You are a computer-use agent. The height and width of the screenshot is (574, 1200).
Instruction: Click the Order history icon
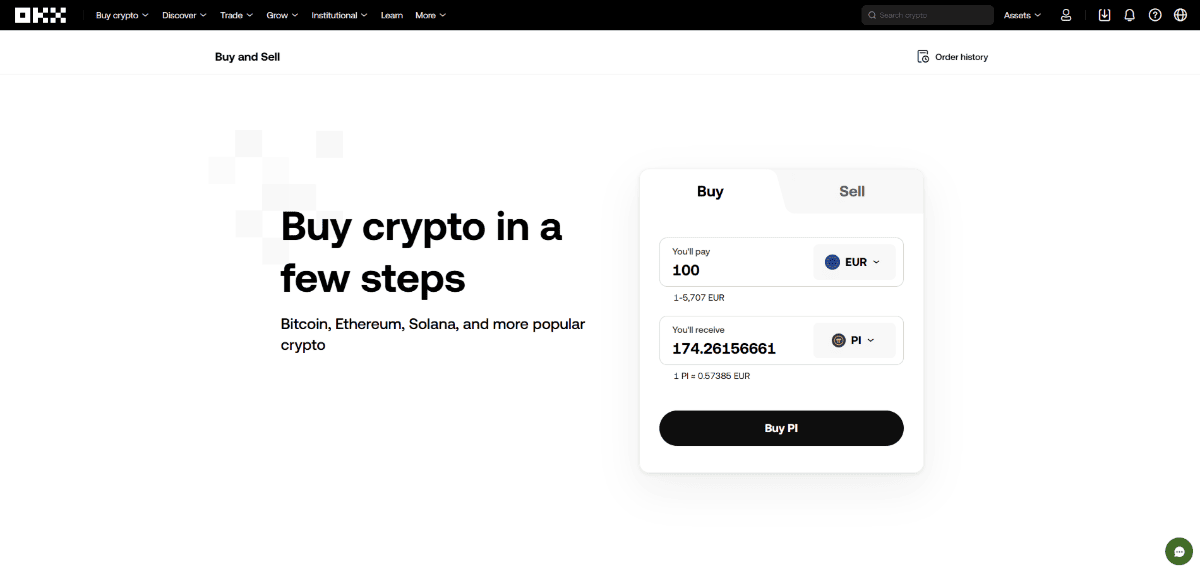(x=923, y=57)
